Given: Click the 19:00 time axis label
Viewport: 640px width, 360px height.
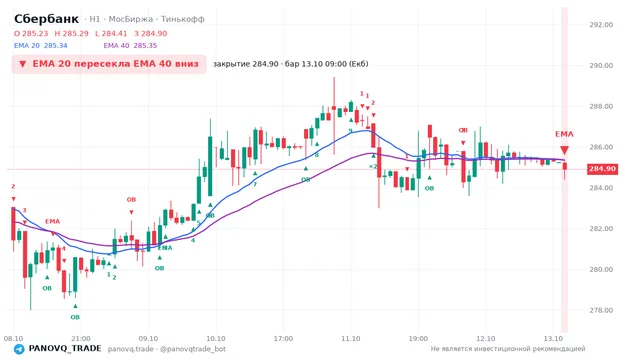Looking at the screenshot, I should [418, 339].
